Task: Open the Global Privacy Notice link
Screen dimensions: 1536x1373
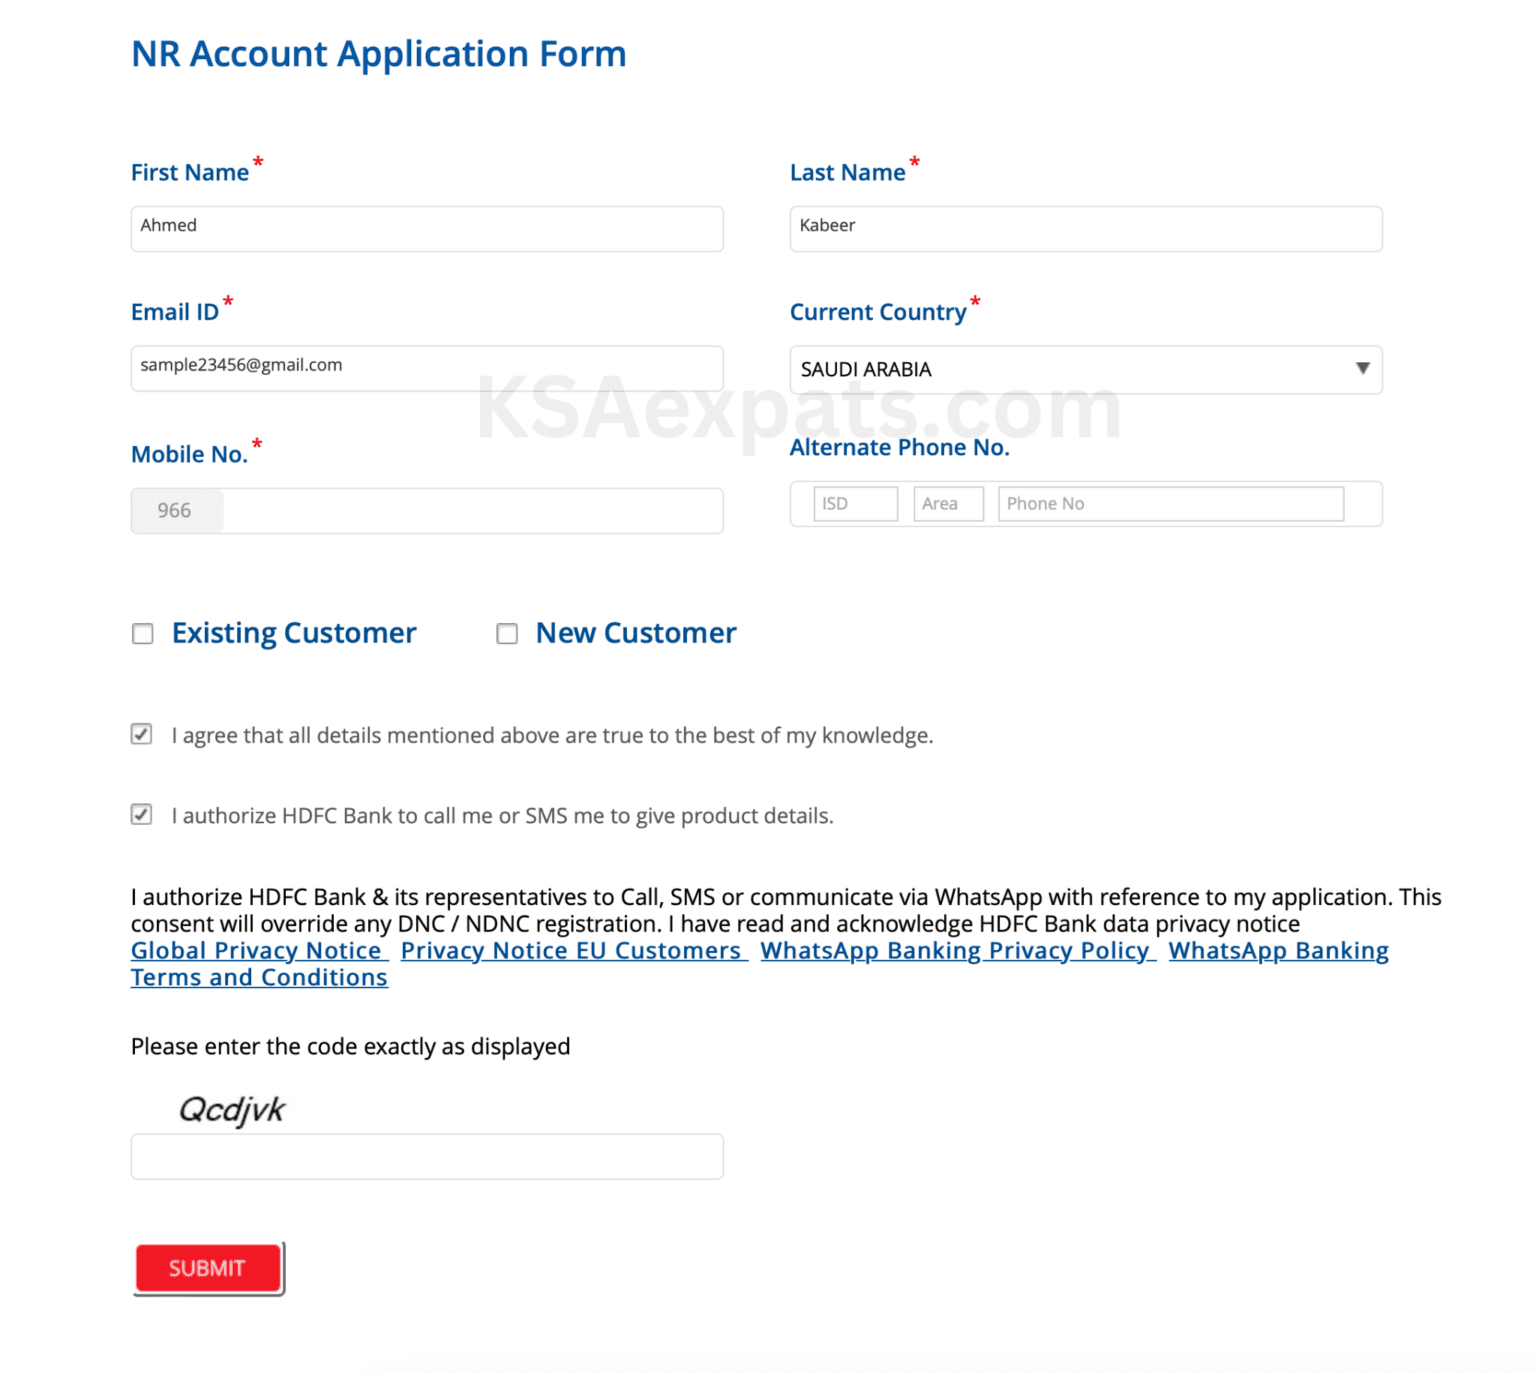Action: coord(257,950)
